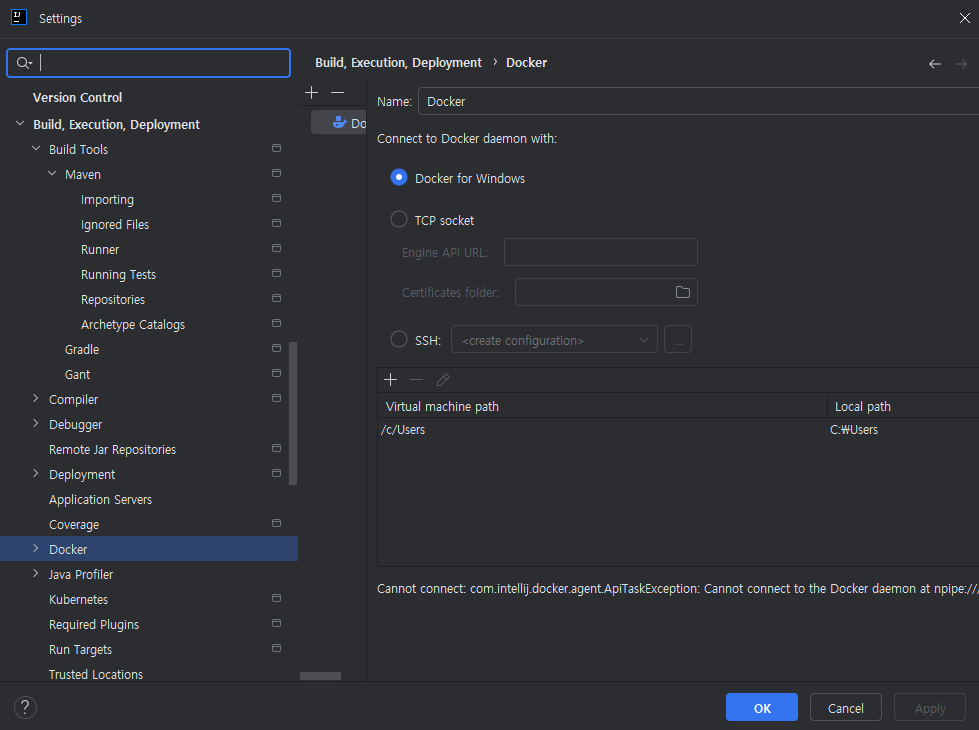
Task: Remove the selected path mapping
Action: pos(416,380)
